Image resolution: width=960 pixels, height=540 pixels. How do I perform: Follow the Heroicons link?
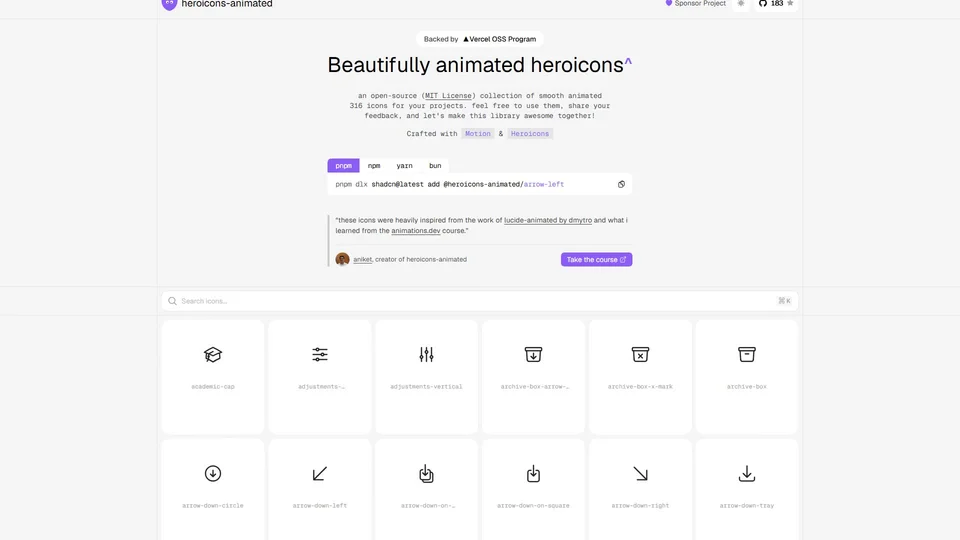pos(530,133)
